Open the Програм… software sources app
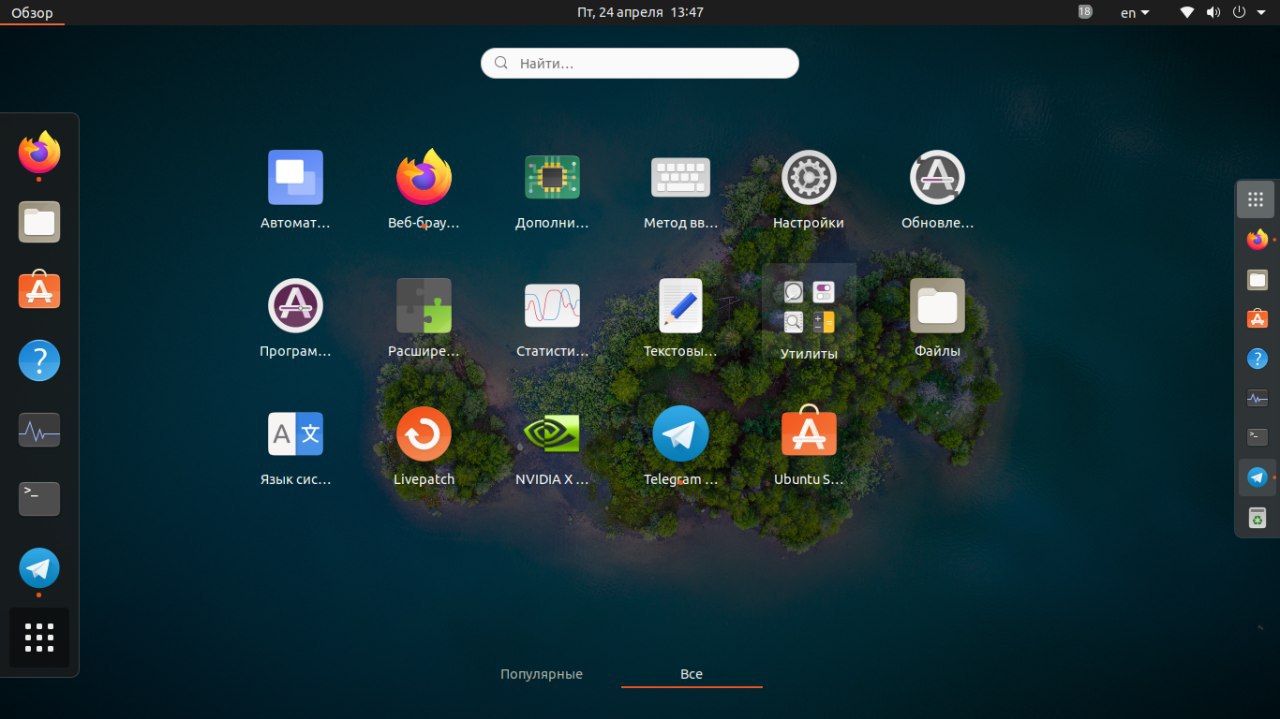 pyautogui.click(x=295, y=318)
